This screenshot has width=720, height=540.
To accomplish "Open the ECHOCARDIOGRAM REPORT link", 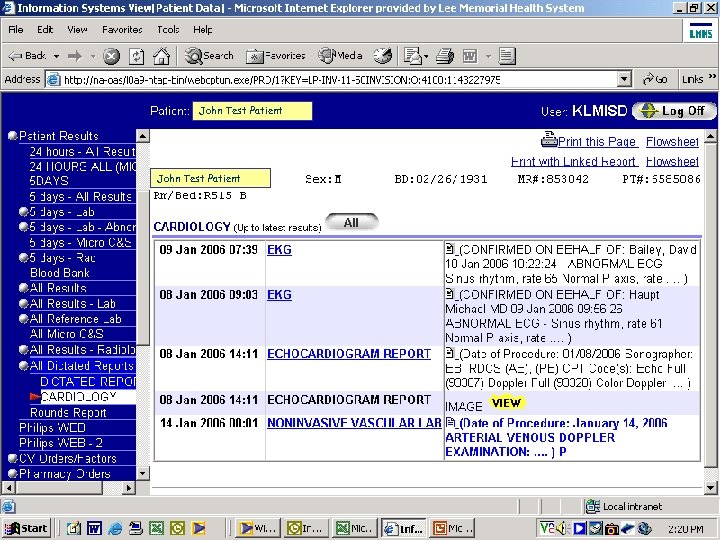I will tap(349, 354).
